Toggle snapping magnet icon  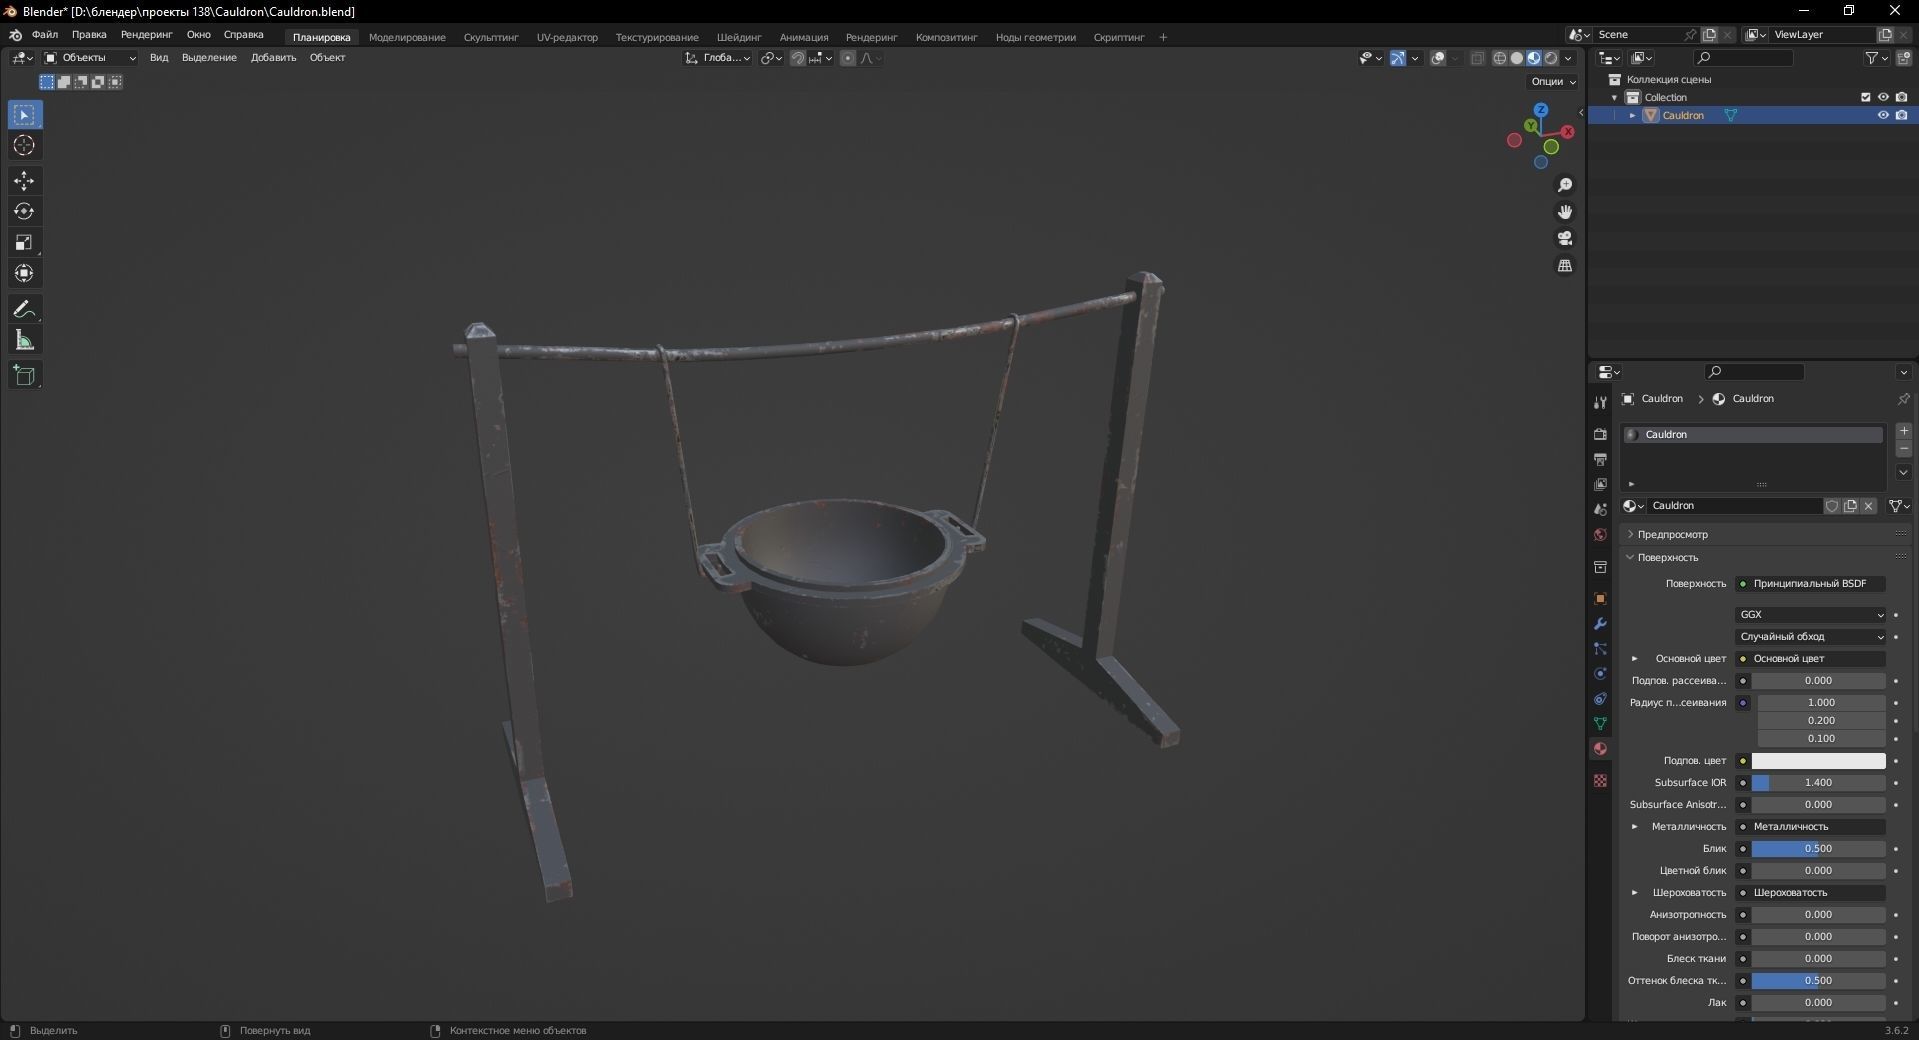797,58
